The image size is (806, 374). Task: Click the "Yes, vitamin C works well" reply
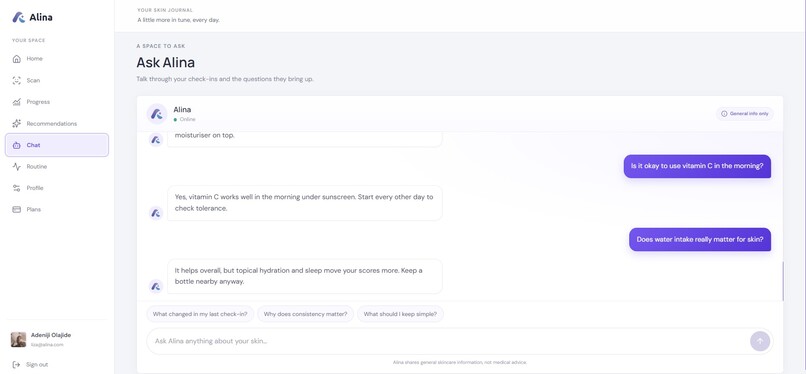pos(305,203)
